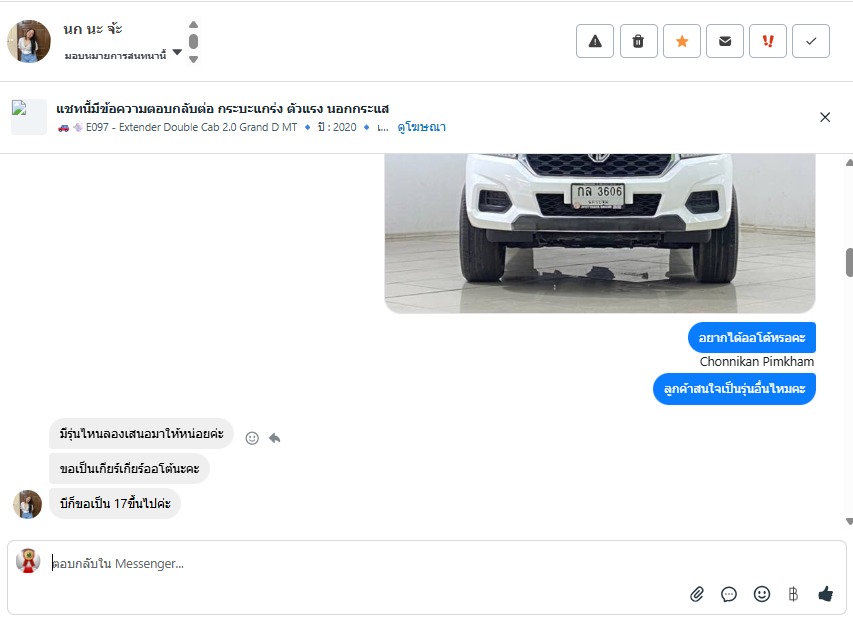Click the trash delete conversation icon

coord(639,41)
